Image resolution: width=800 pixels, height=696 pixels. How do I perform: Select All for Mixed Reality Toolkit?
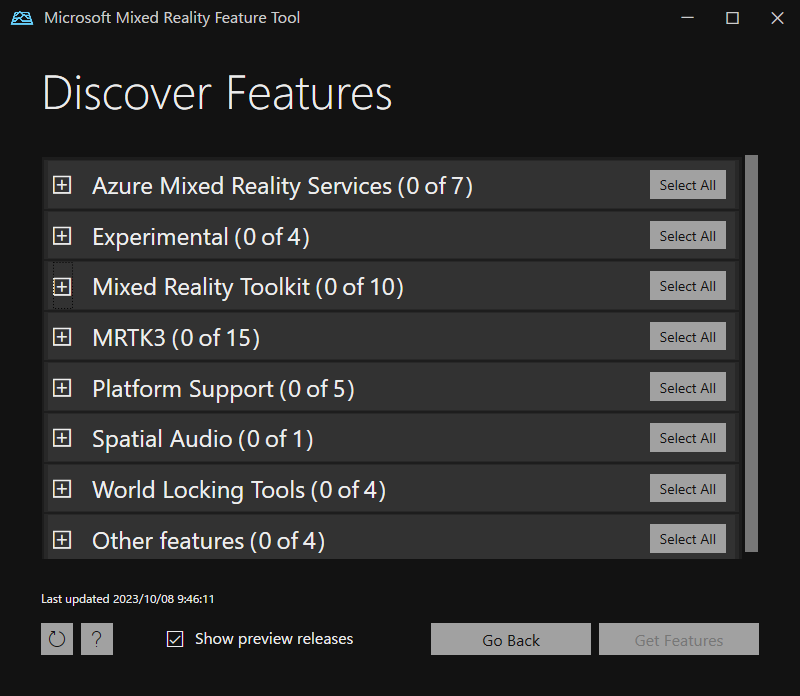(687, 286)
